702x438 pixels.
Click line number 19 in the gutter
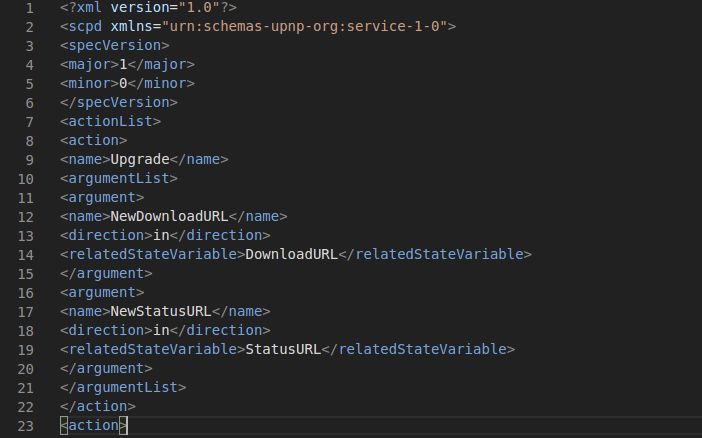26,350
